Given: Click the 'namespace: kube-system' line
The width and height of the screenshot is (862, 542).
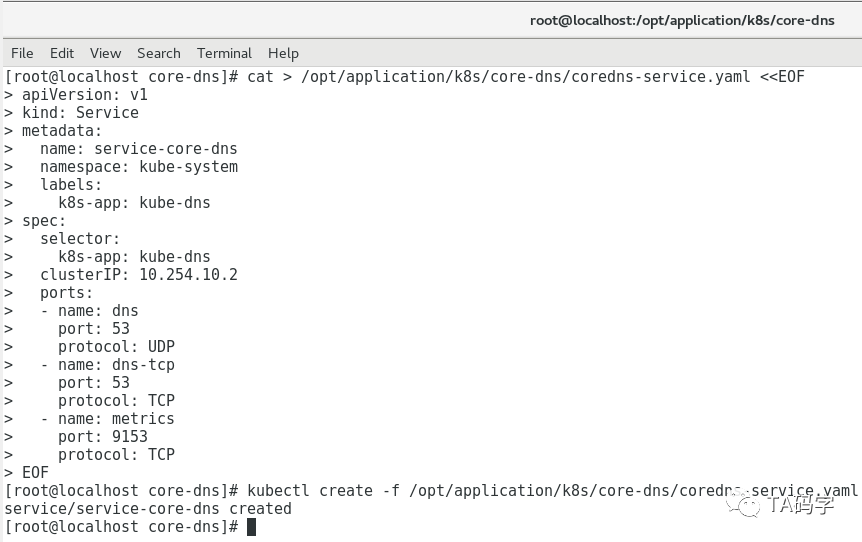Looking at the screenshot, I should tap(139, 167).
